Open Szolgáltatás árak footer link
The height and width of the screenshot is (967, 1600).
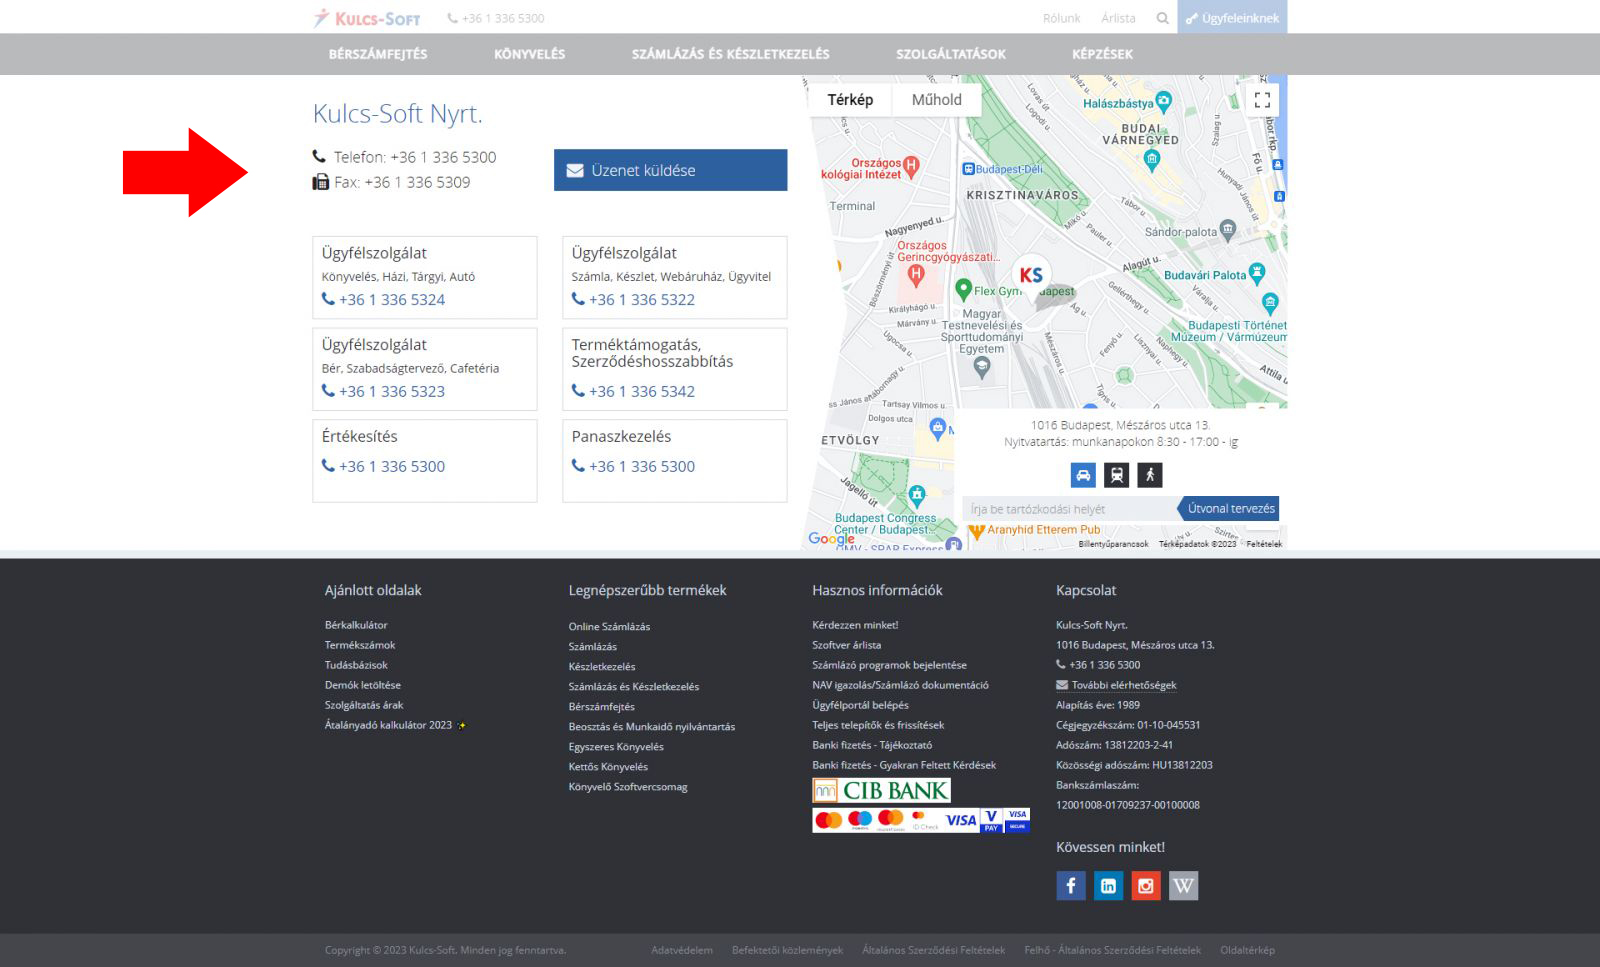[x=364, y=705]
